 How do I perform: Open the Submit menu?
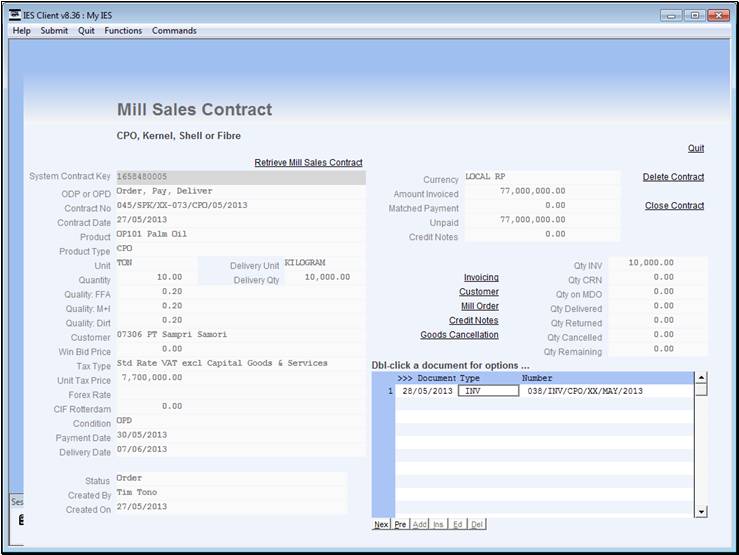click(x=54, y=31)
